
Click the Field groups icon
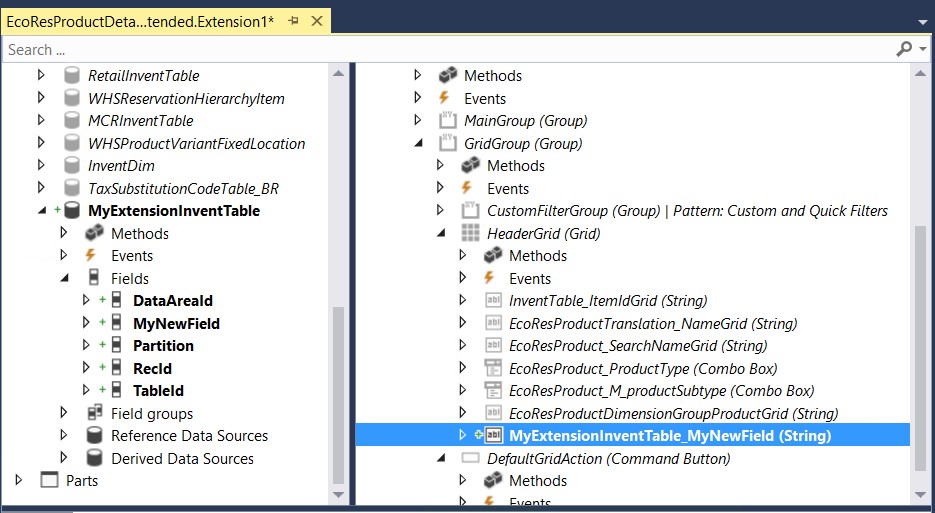94,413
